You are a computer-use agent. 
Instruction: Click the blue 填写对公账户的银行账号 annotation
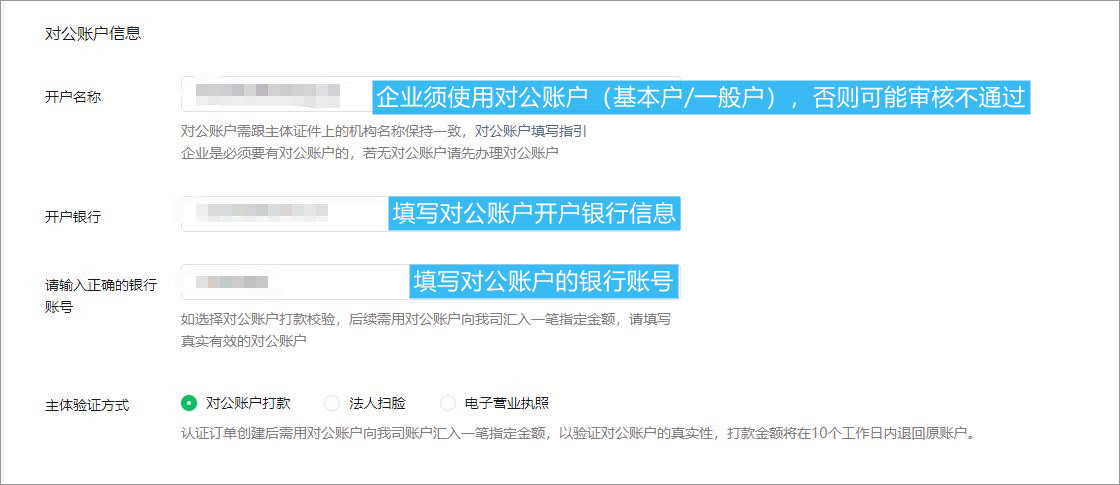point(545,281)
